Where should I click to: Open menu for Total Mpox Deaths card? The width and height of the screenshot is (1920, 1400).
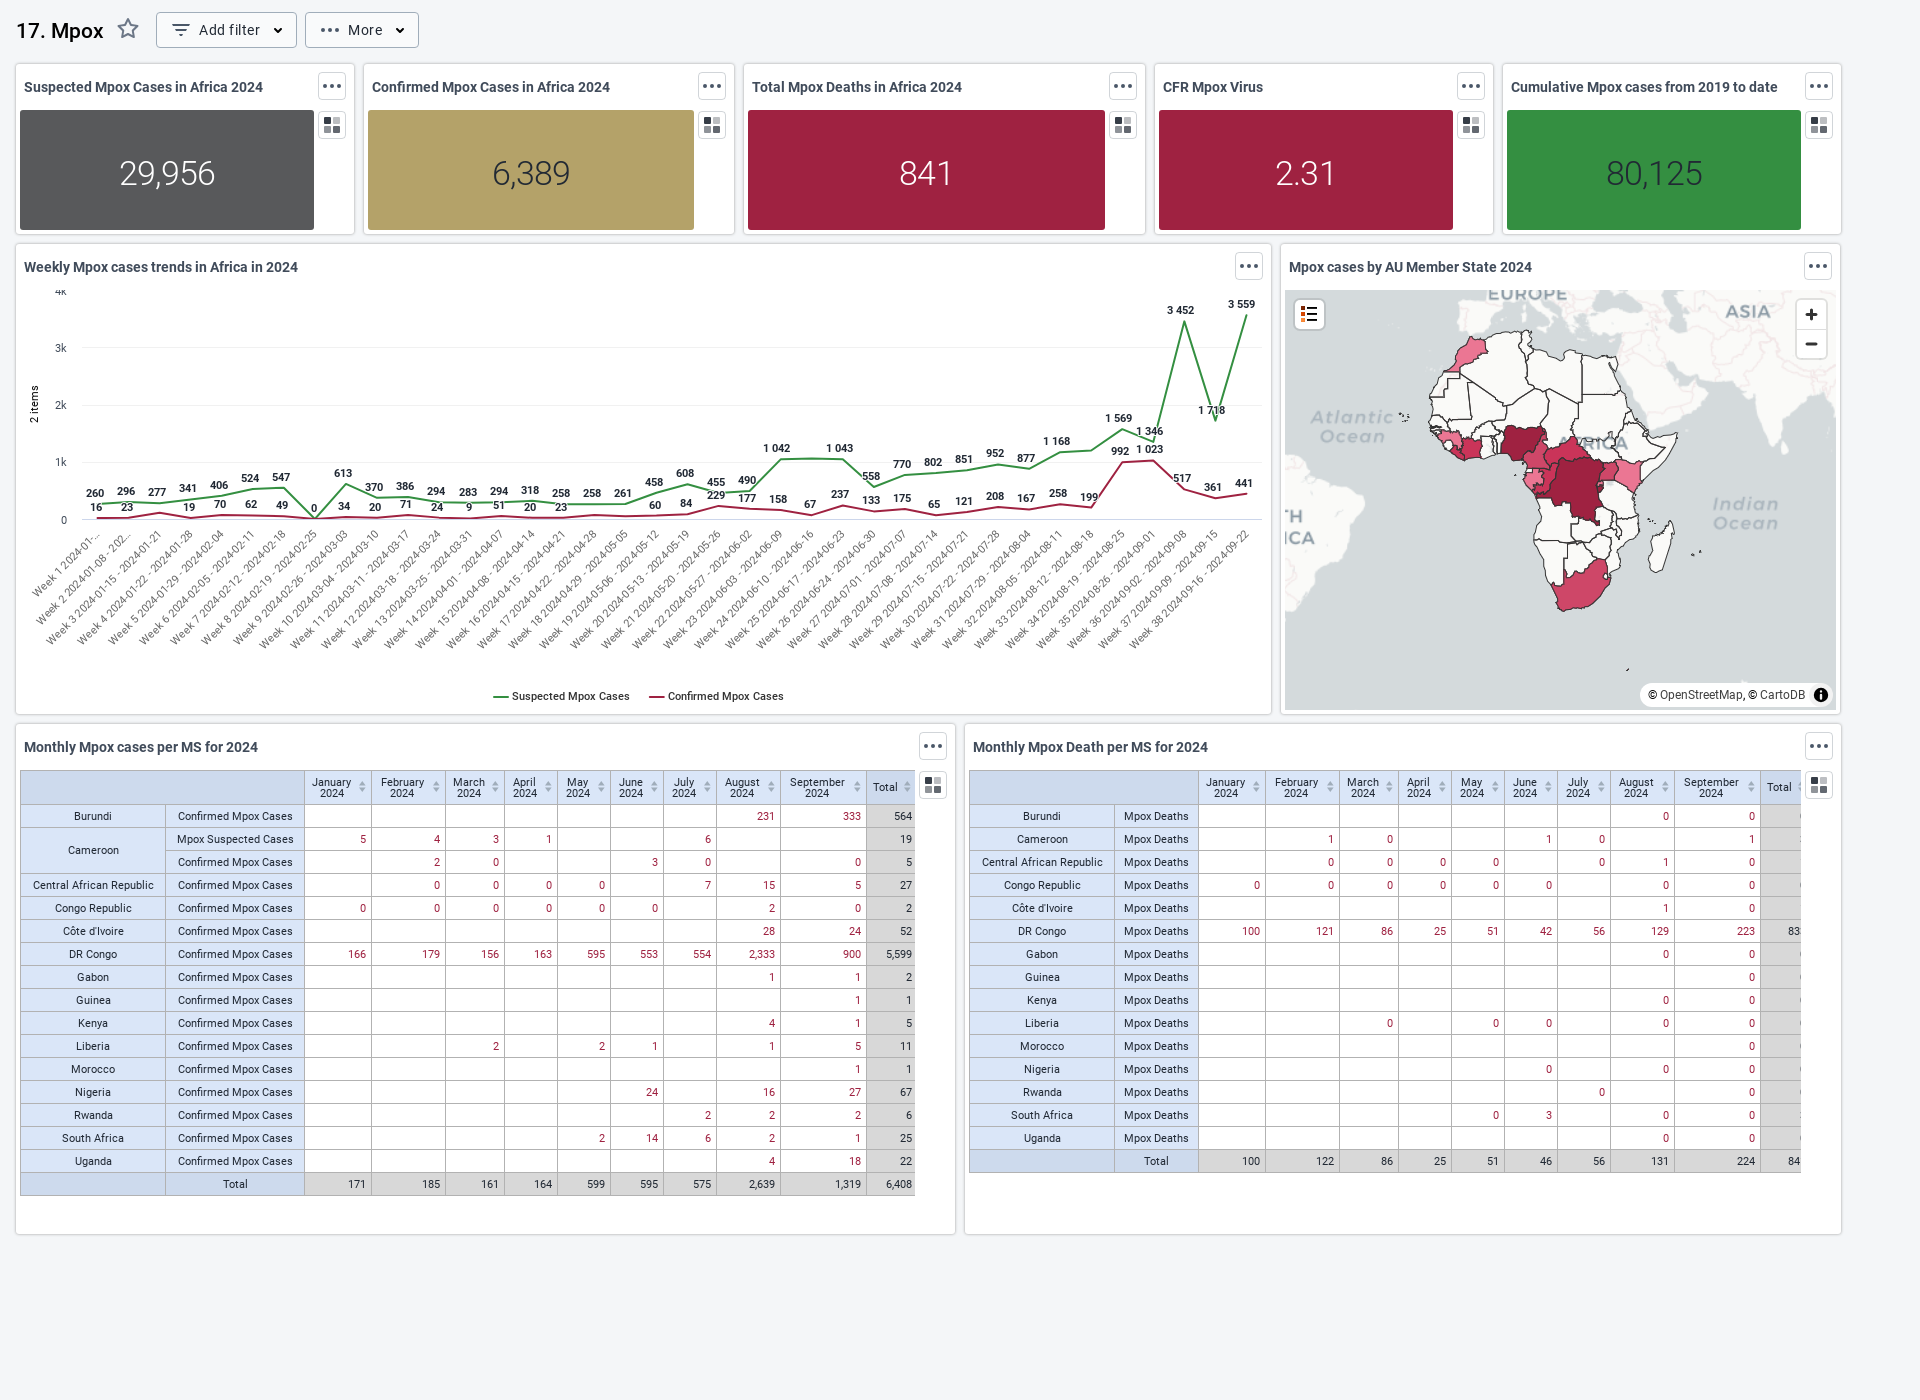coord(1123,86)
